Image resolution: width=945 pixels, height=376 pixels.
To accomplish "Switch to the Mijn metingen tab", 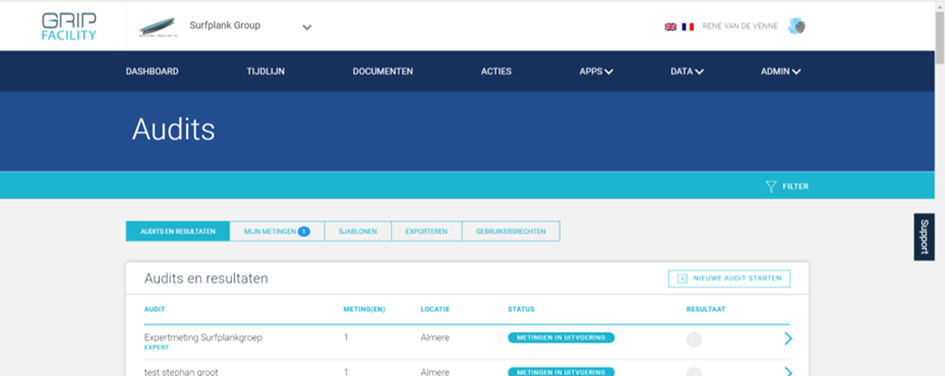I will click(x=277, y=231).
